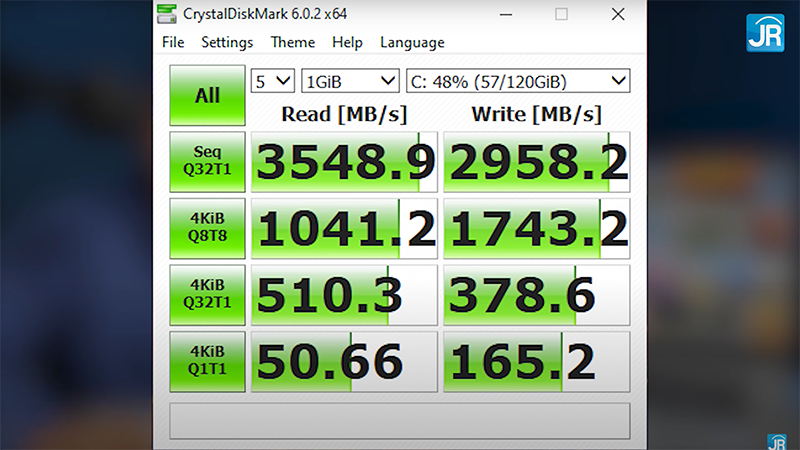Open the Language menu
Screen dimensions: 800x450
click(412, 42)
